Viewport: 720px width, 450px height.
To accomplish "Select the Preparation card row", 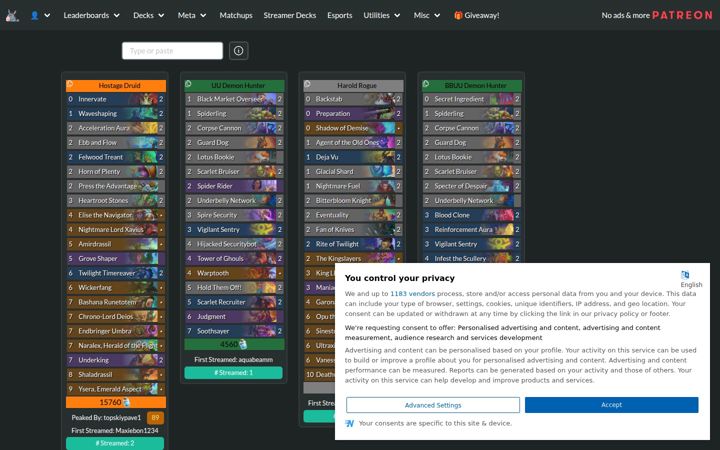I will point(353,113).
